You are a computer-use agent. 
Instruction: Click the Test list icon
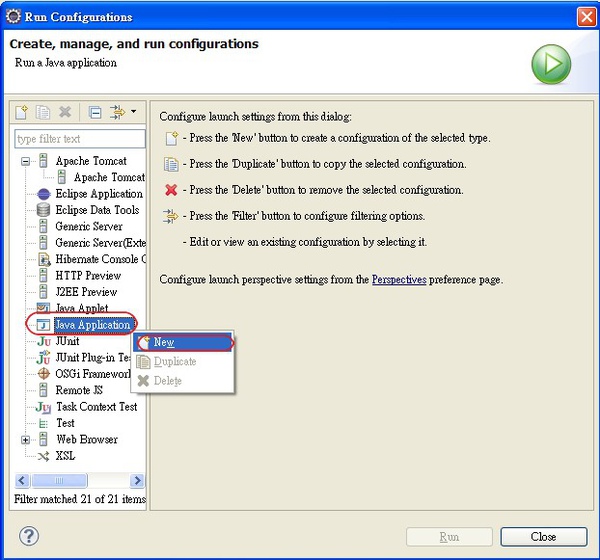pyautogui.click(x=43, y=424)
